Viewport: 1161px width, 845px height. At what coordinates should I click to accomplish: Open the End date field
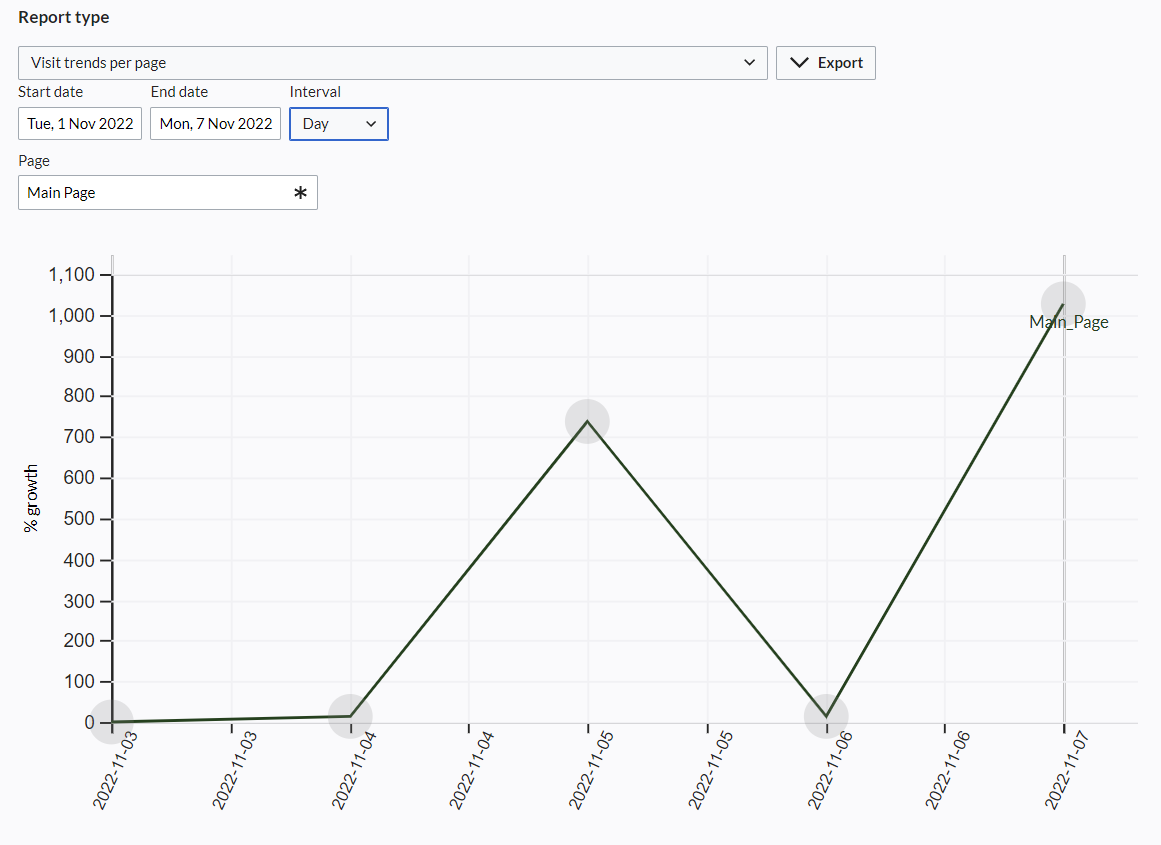tap(215, 124)
